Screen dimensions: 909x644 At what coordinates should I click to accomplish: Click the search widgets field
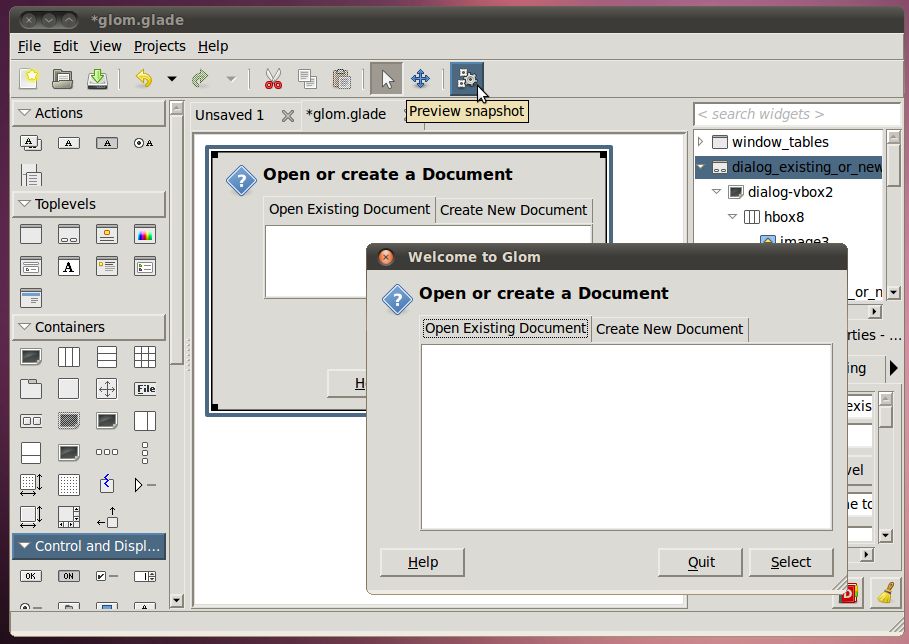pyautogui.click(x=797, y=114)
